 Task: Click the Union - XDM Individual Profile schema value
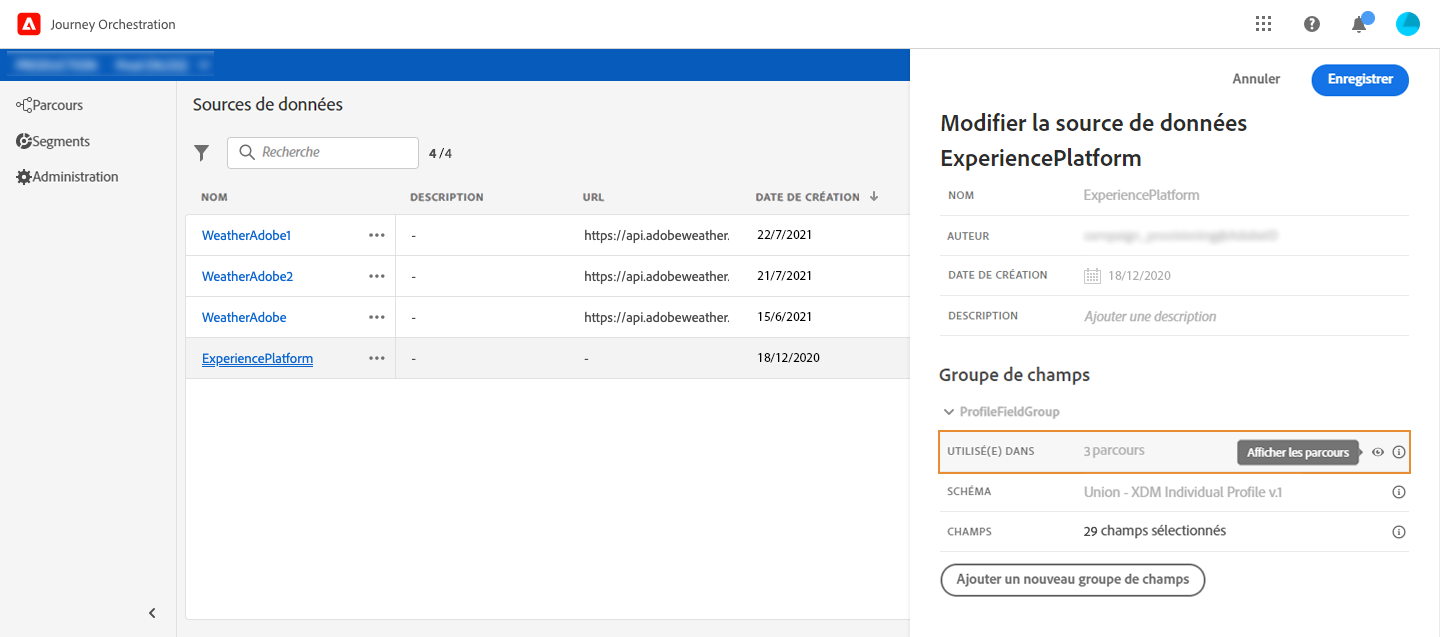click(x=1183, y=492)
